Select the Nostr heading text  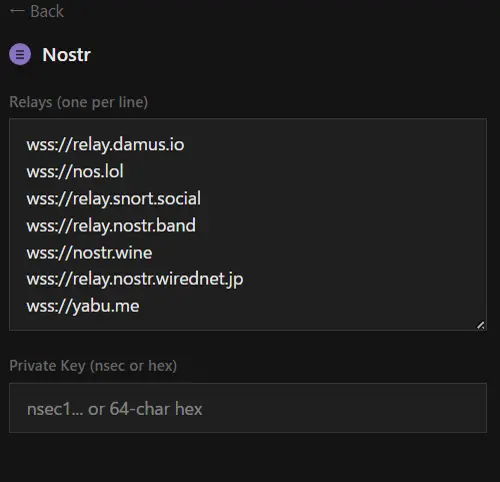[66, 54]
